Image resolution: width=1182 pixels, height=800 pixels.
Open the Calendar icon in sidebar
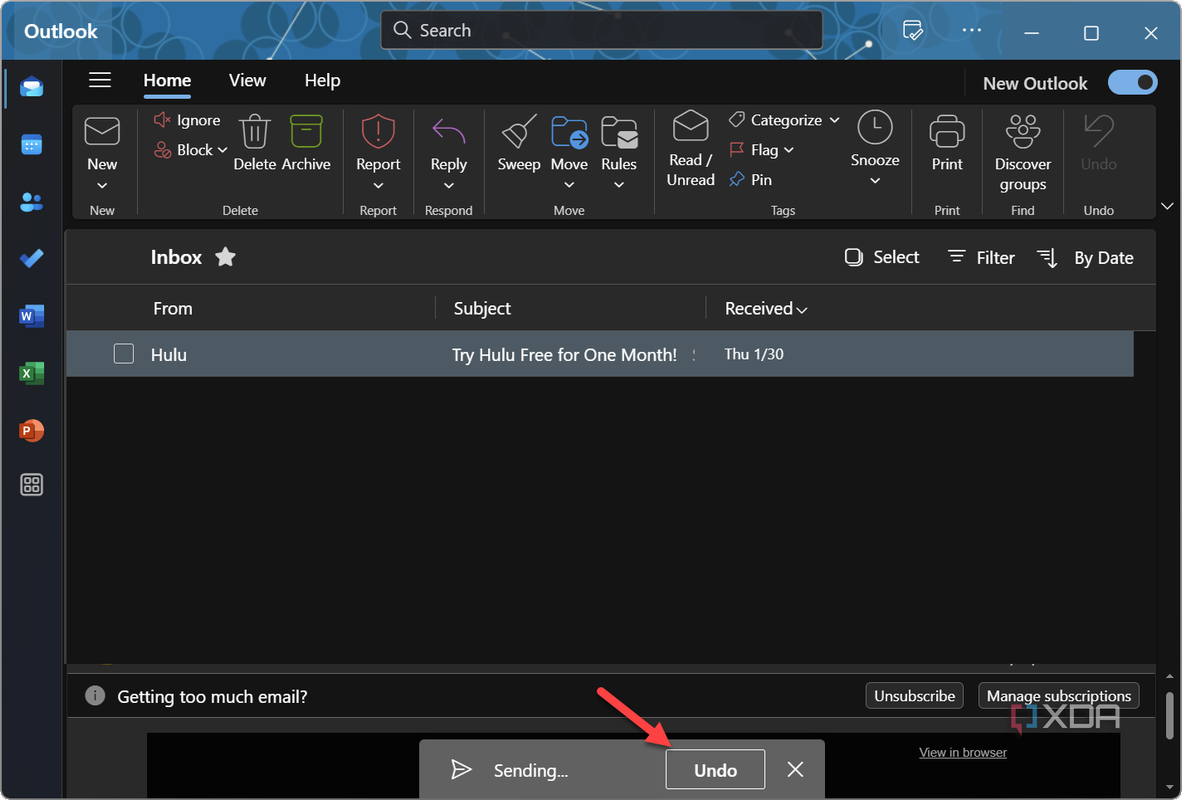coord(32,145)
